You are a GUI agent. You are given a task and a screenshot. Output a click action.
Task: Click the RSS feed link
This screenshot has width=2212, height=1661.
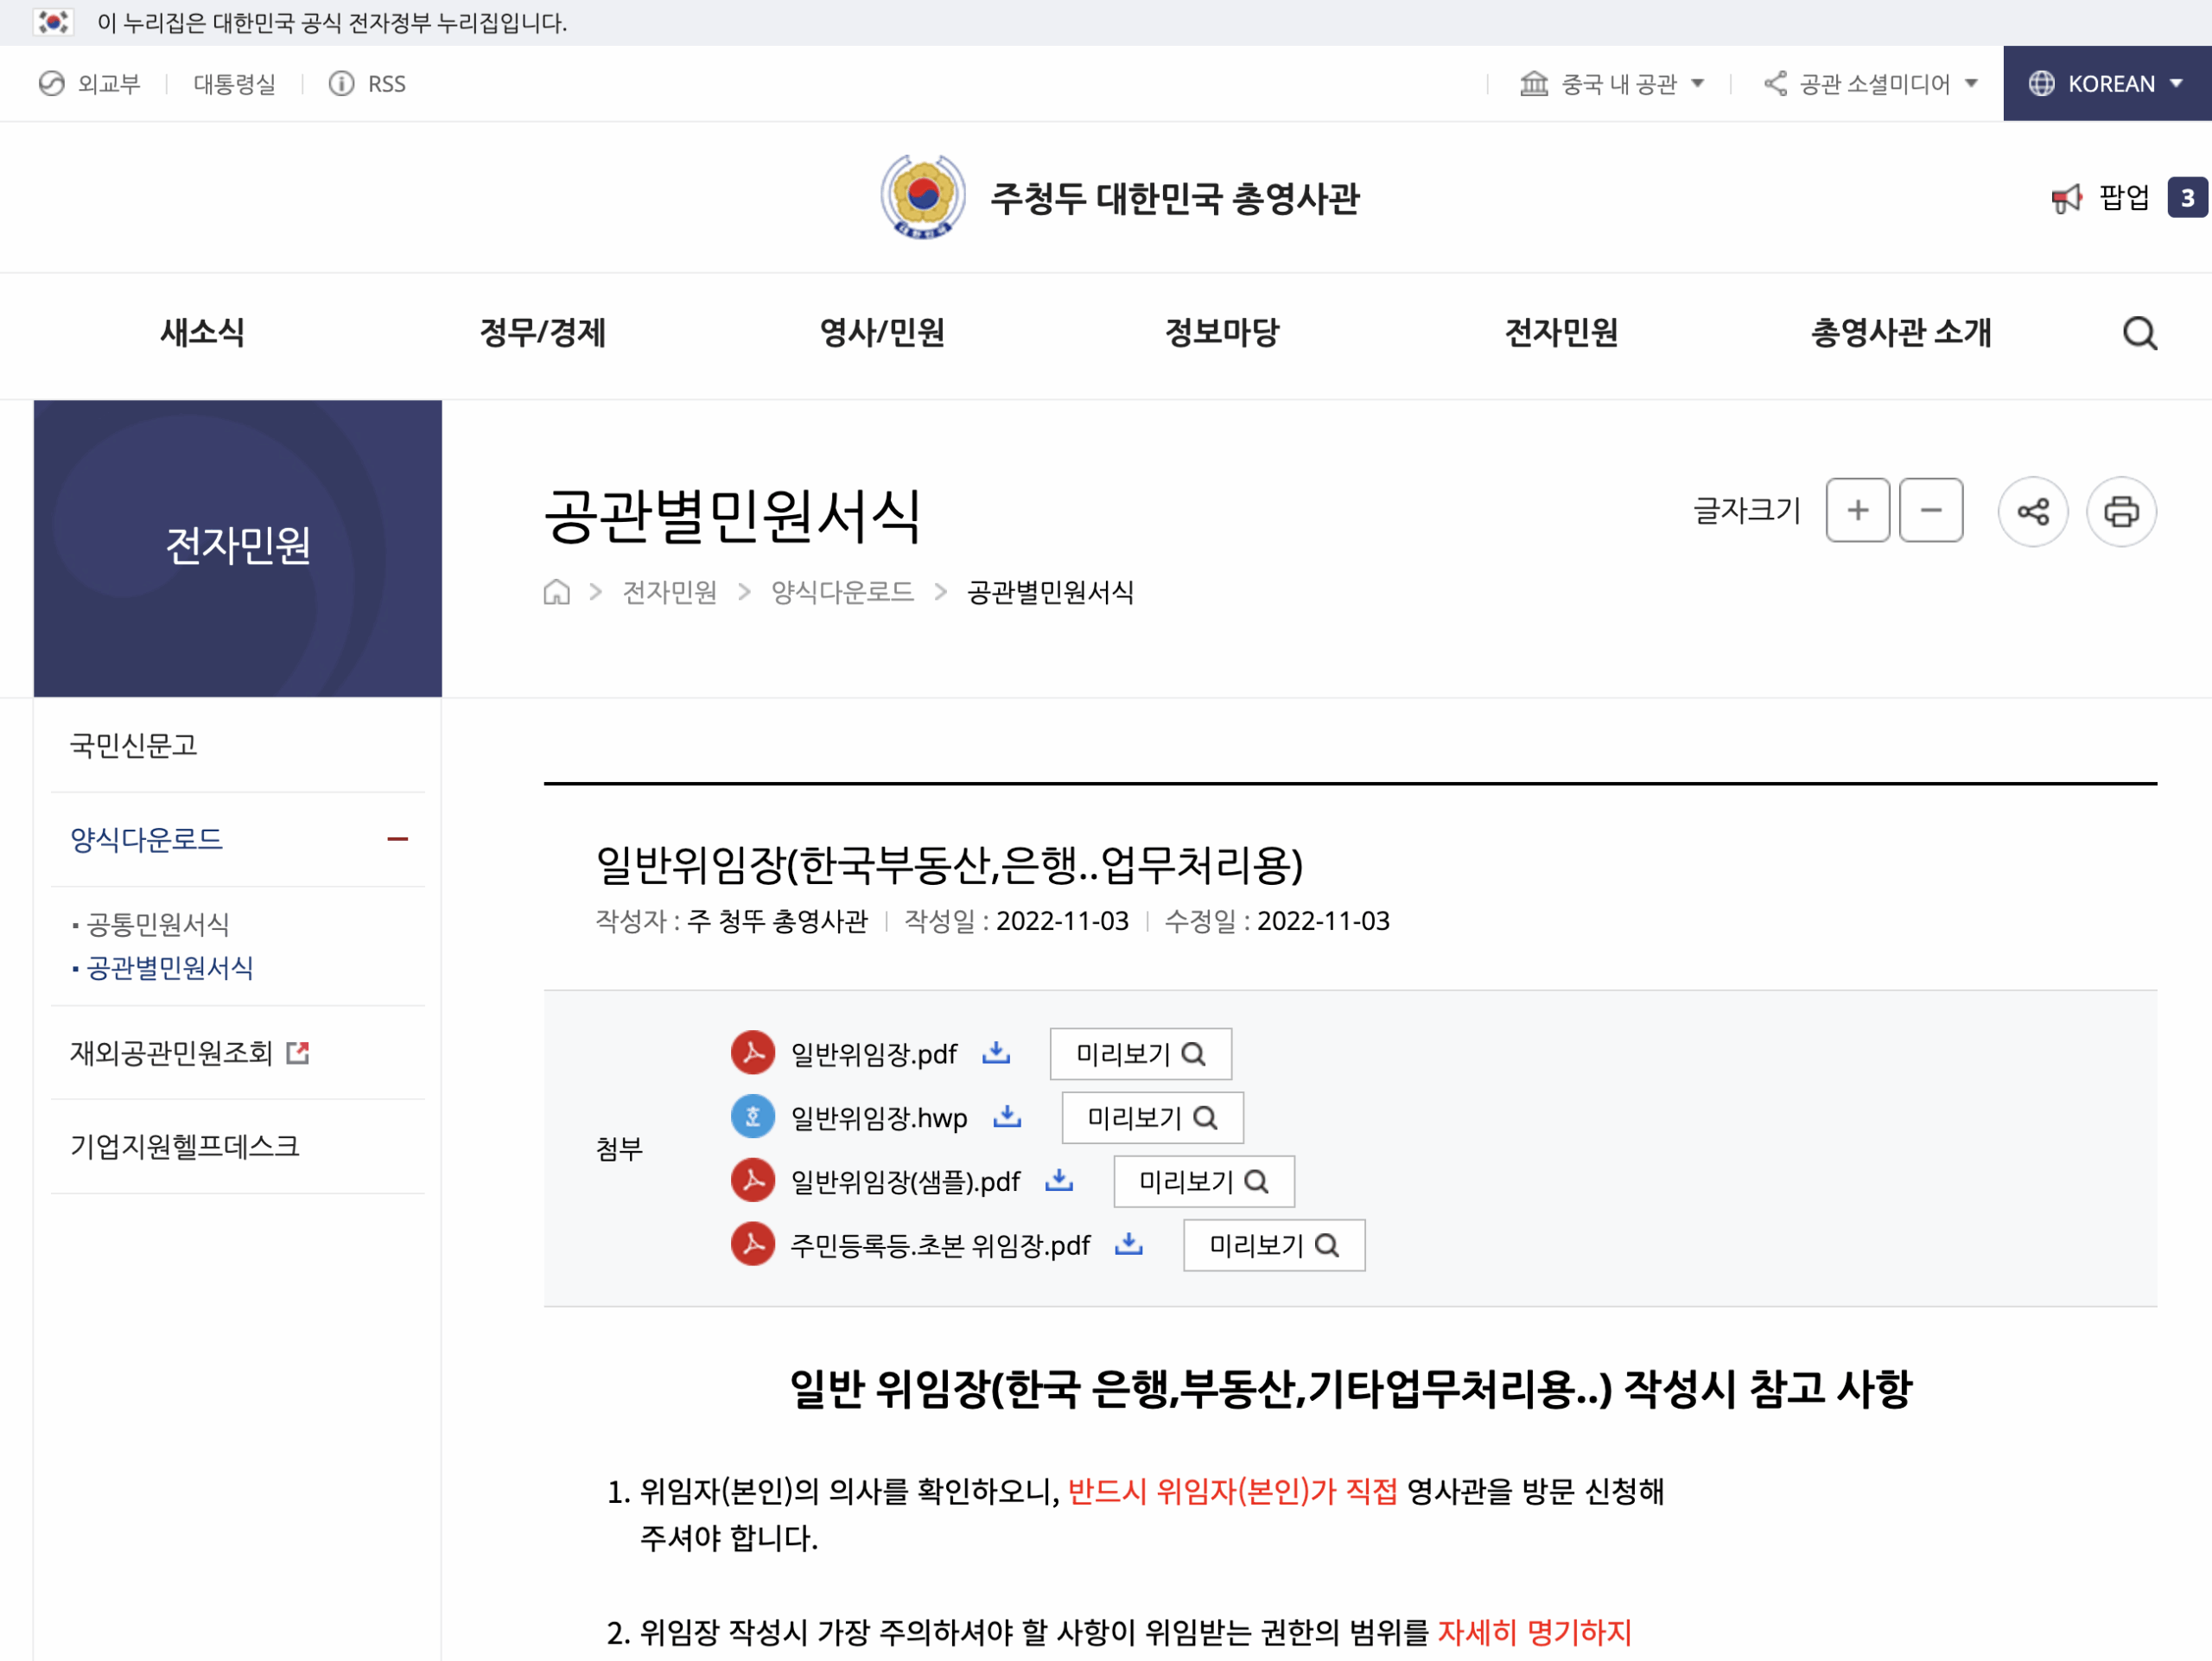pos(369,83)
